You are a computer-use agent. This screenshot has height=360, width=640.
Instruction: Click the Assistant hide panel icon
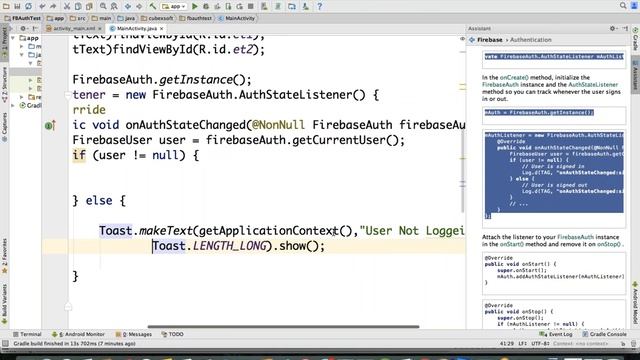pos(625,29)
